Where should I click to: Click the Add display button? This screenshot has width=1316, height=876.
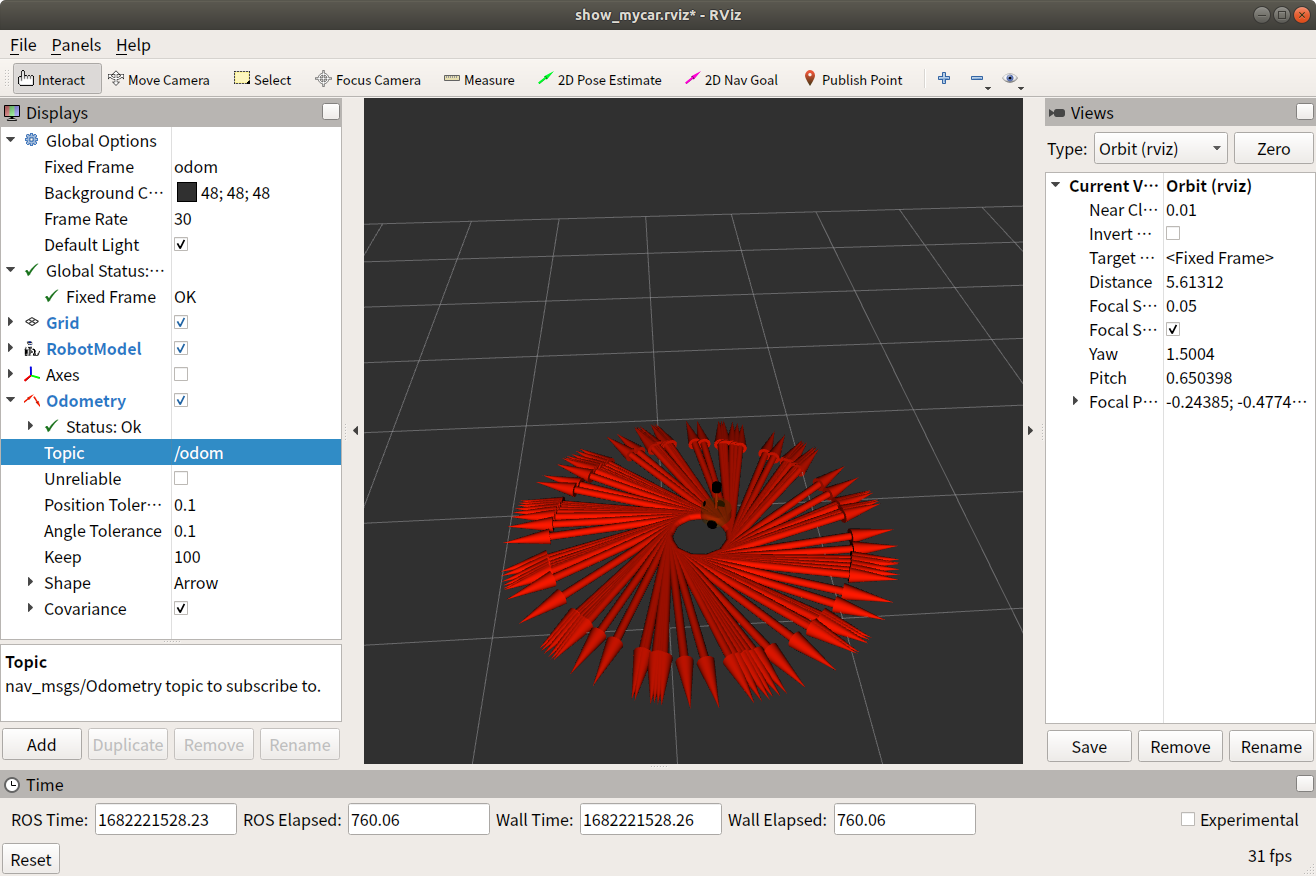tap(42, 745)
